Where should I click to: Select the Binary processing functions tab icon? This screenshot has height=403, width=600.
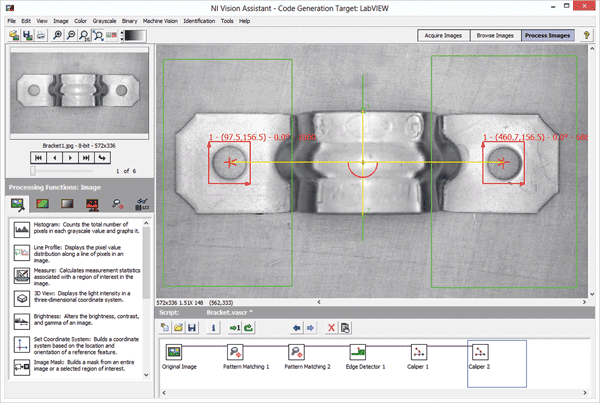pyautogui.click(x=92, y=204)
